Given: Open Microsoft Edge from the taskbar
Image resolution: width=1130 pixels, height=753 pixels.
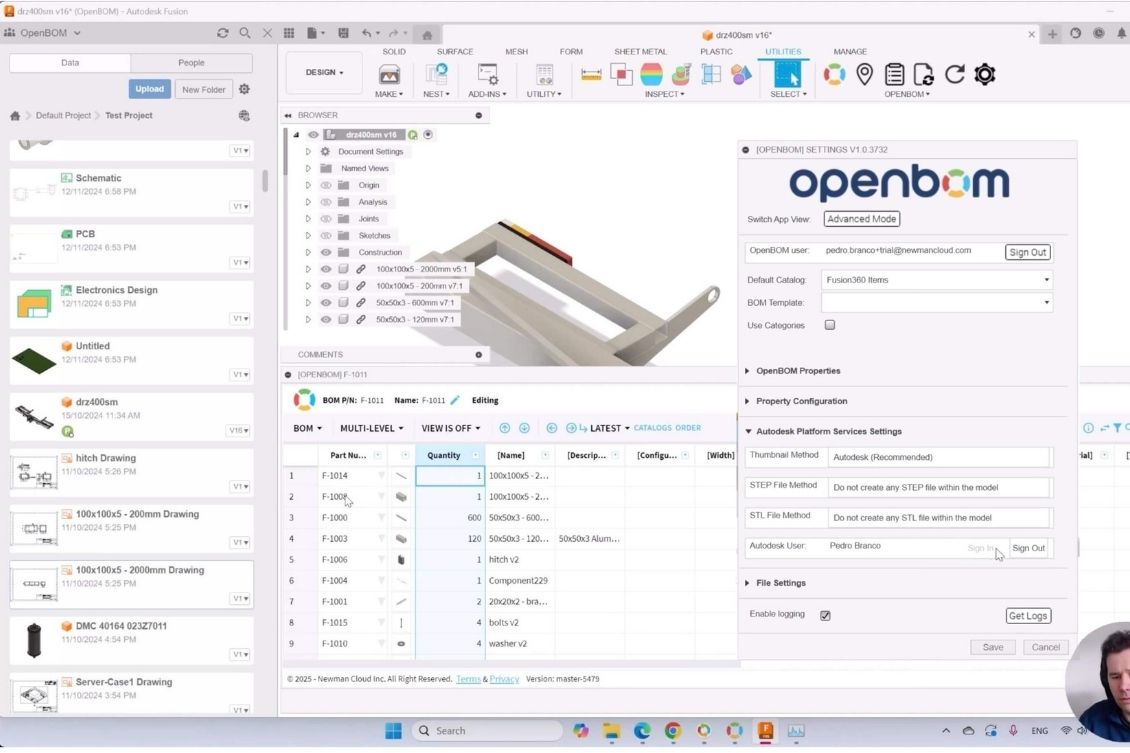Looking at the screenshot, I should click(642, 731).
